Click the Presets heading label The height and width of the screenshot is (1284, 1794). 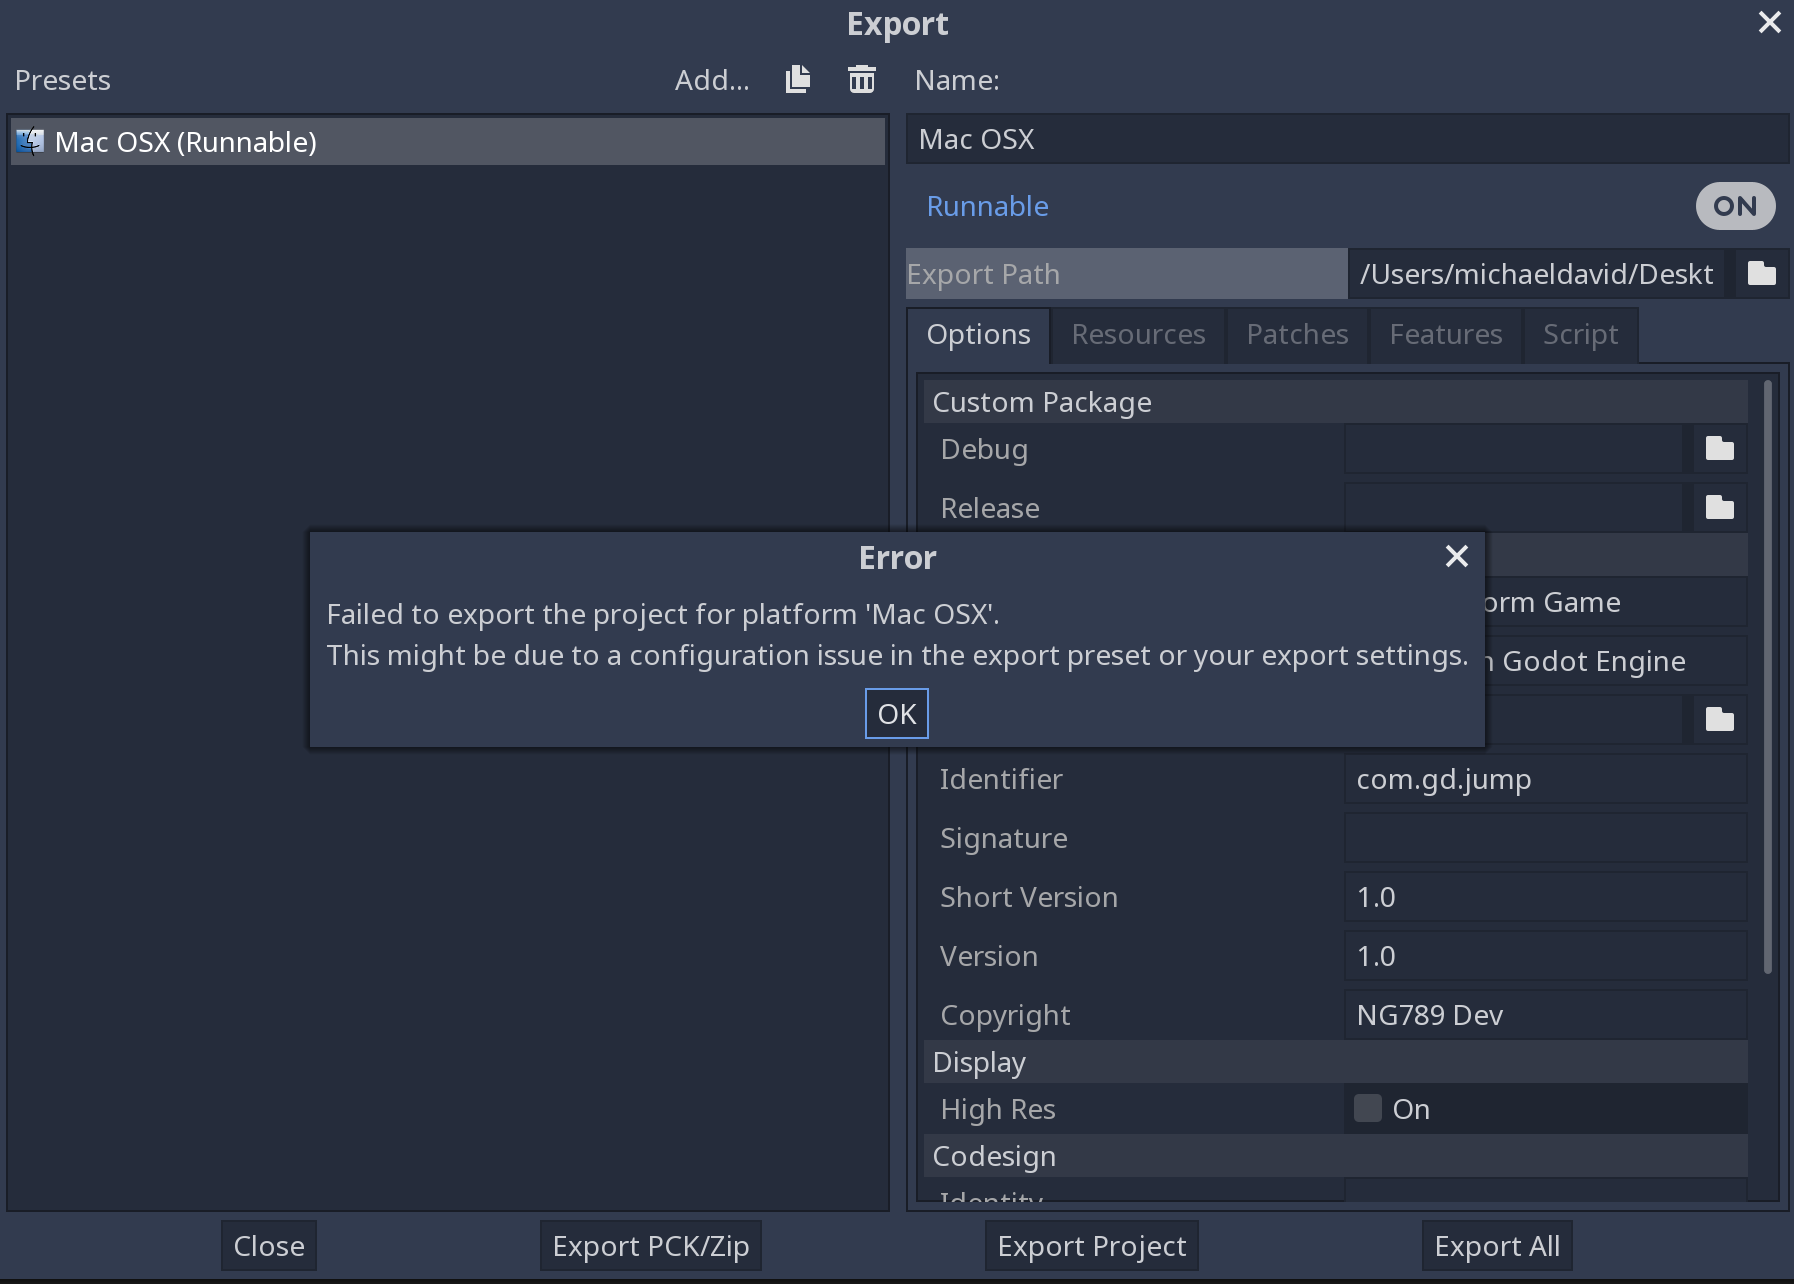pos(62,80)
